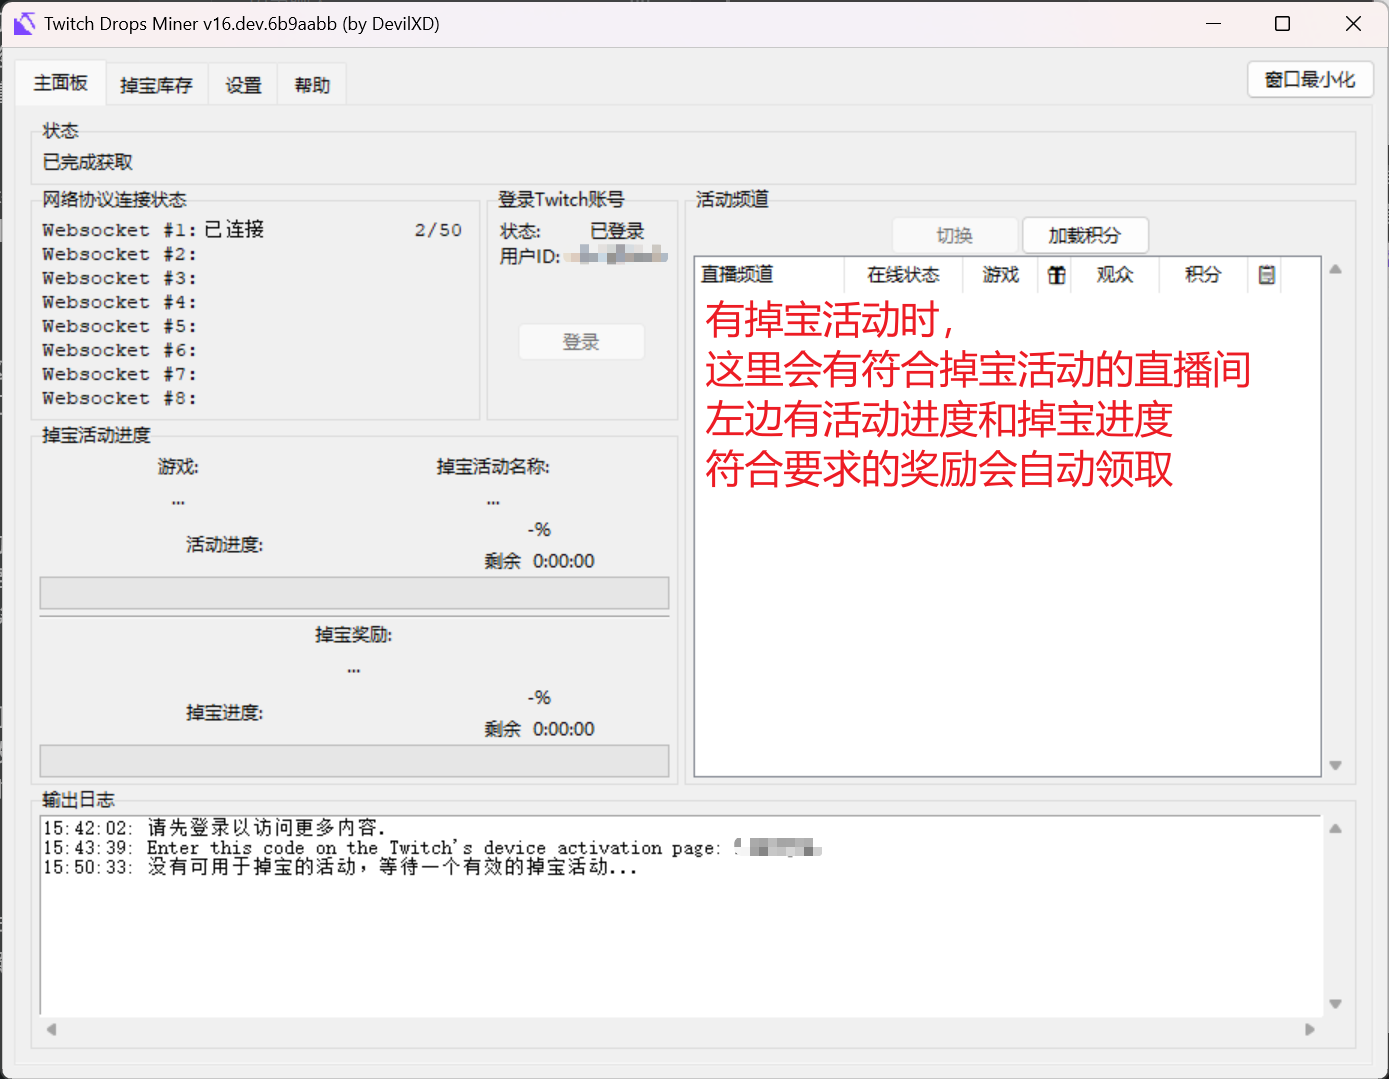
Task: Click the Twitch Drops Miner app icon
Action: click(24, 24)
